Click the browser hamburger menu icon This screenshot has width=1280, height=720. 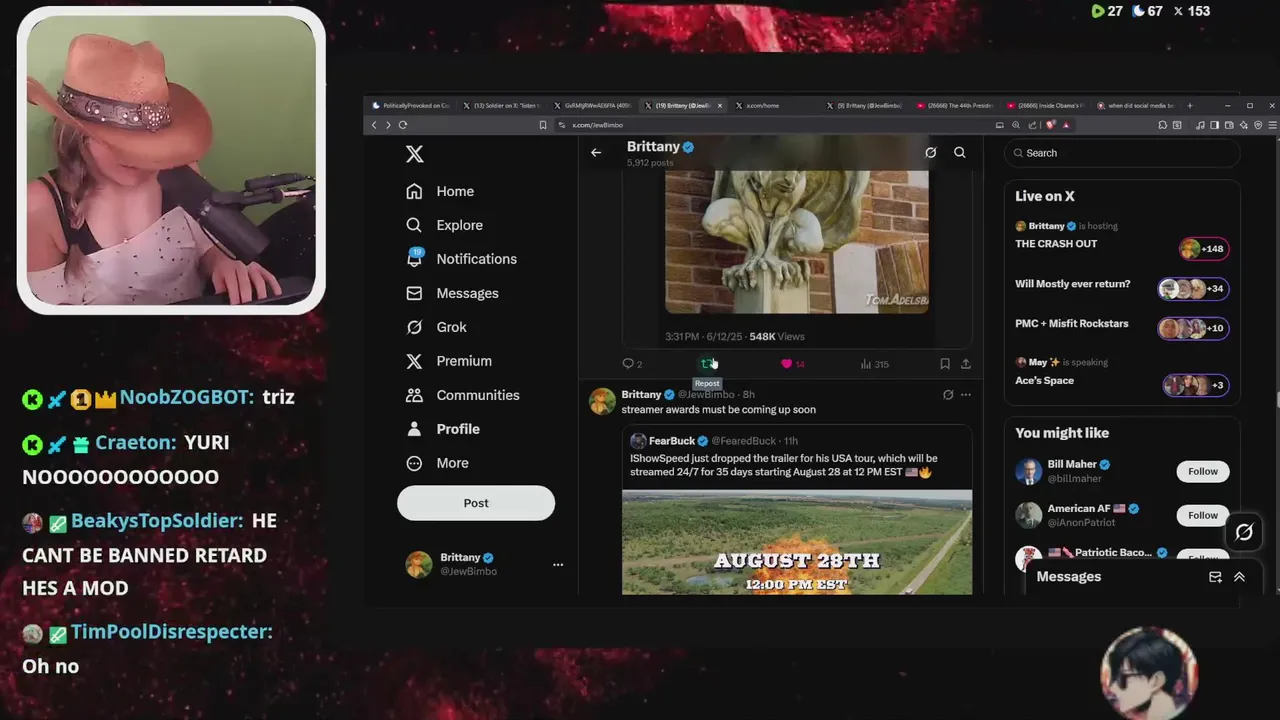click(x=1272, y=125)
